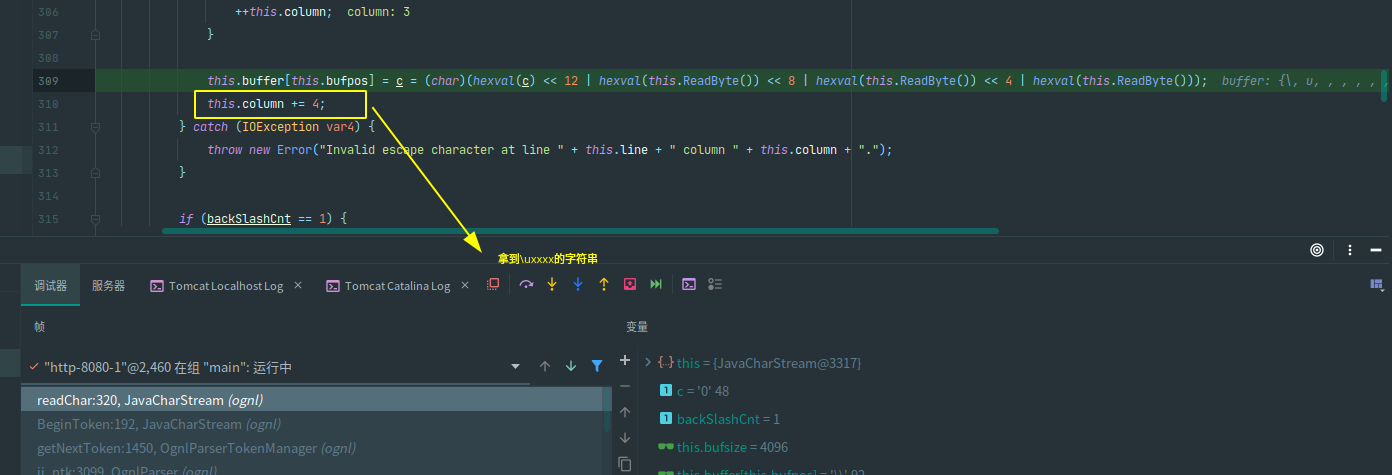Click the Step Out up arrow
Image resolution: width=1392 pixels, height=475 pixels.
tap(604, 285)
